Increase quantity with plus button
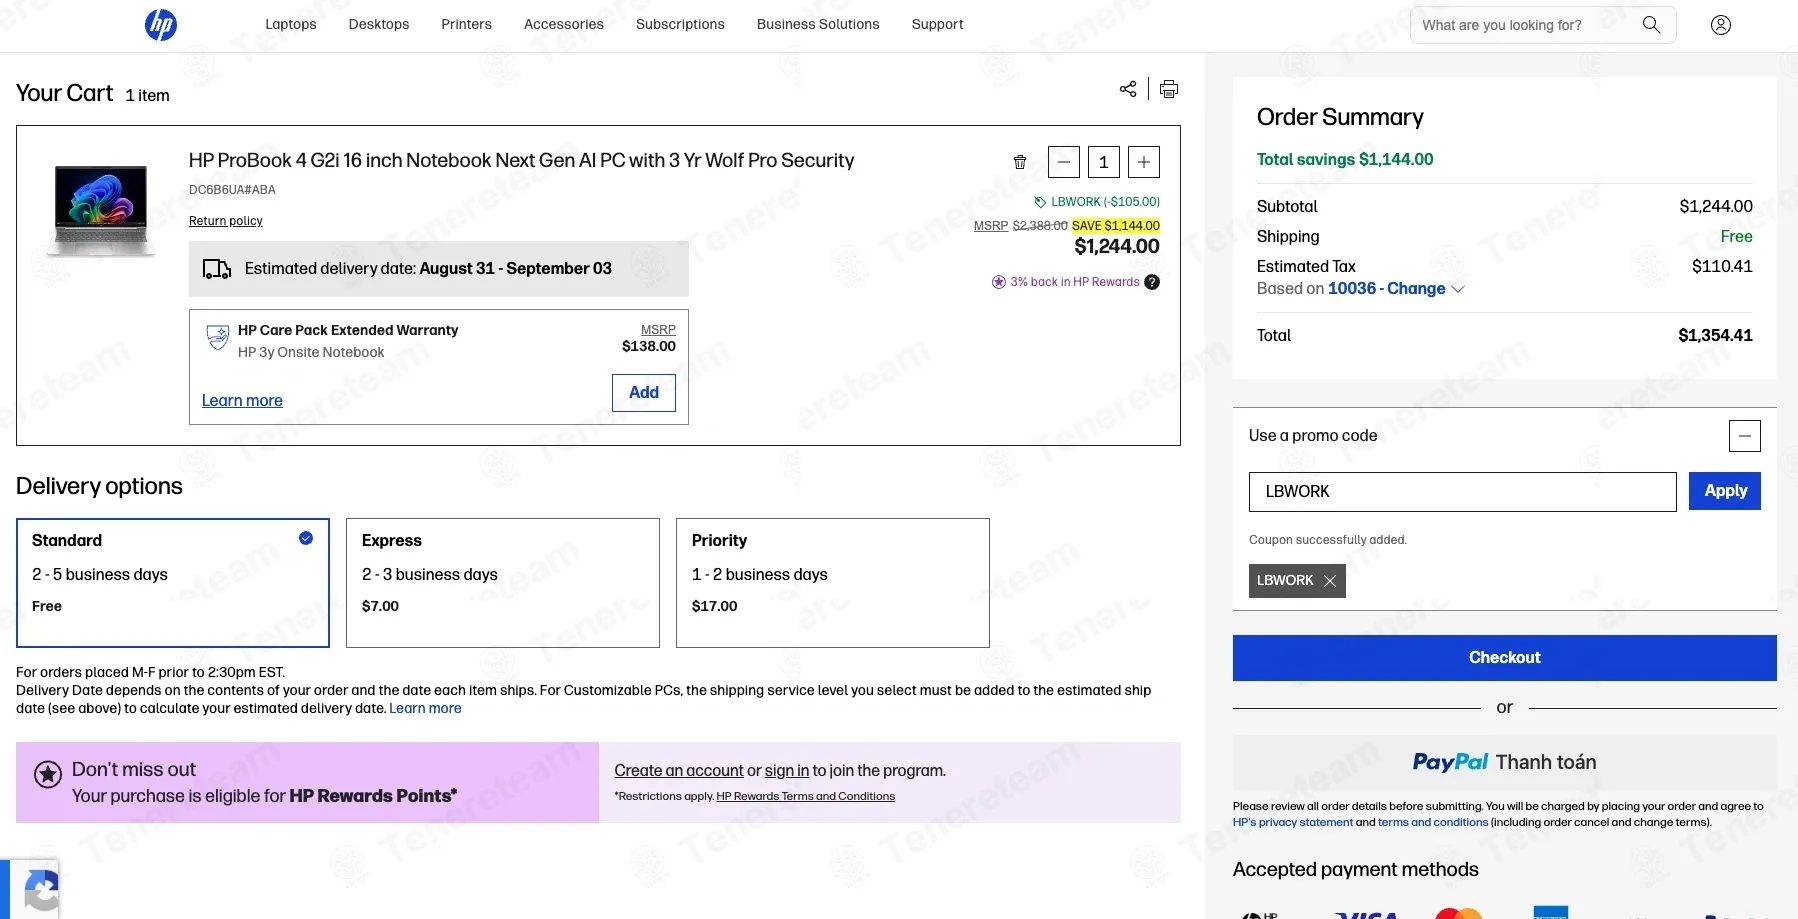The width and height of the screenshot is (1798, 919). tap(1144, 162)
